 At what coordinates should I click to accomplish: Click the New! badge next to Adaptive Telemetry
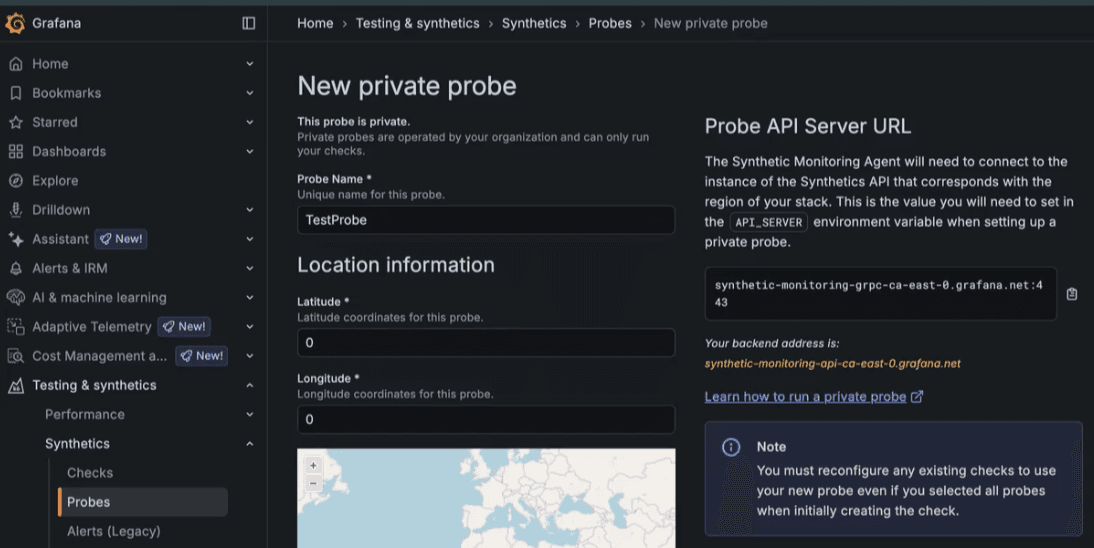click(x=184, y=327)
